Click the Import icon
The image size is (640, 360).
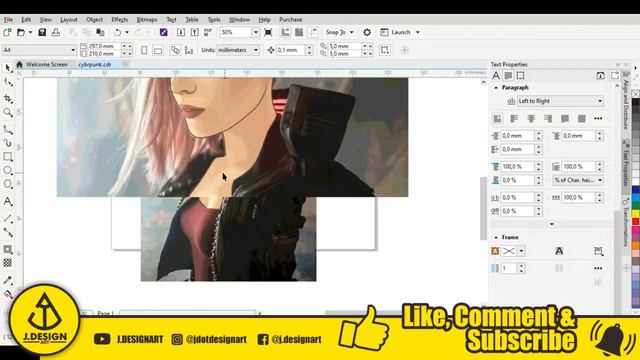click(181, 32)
